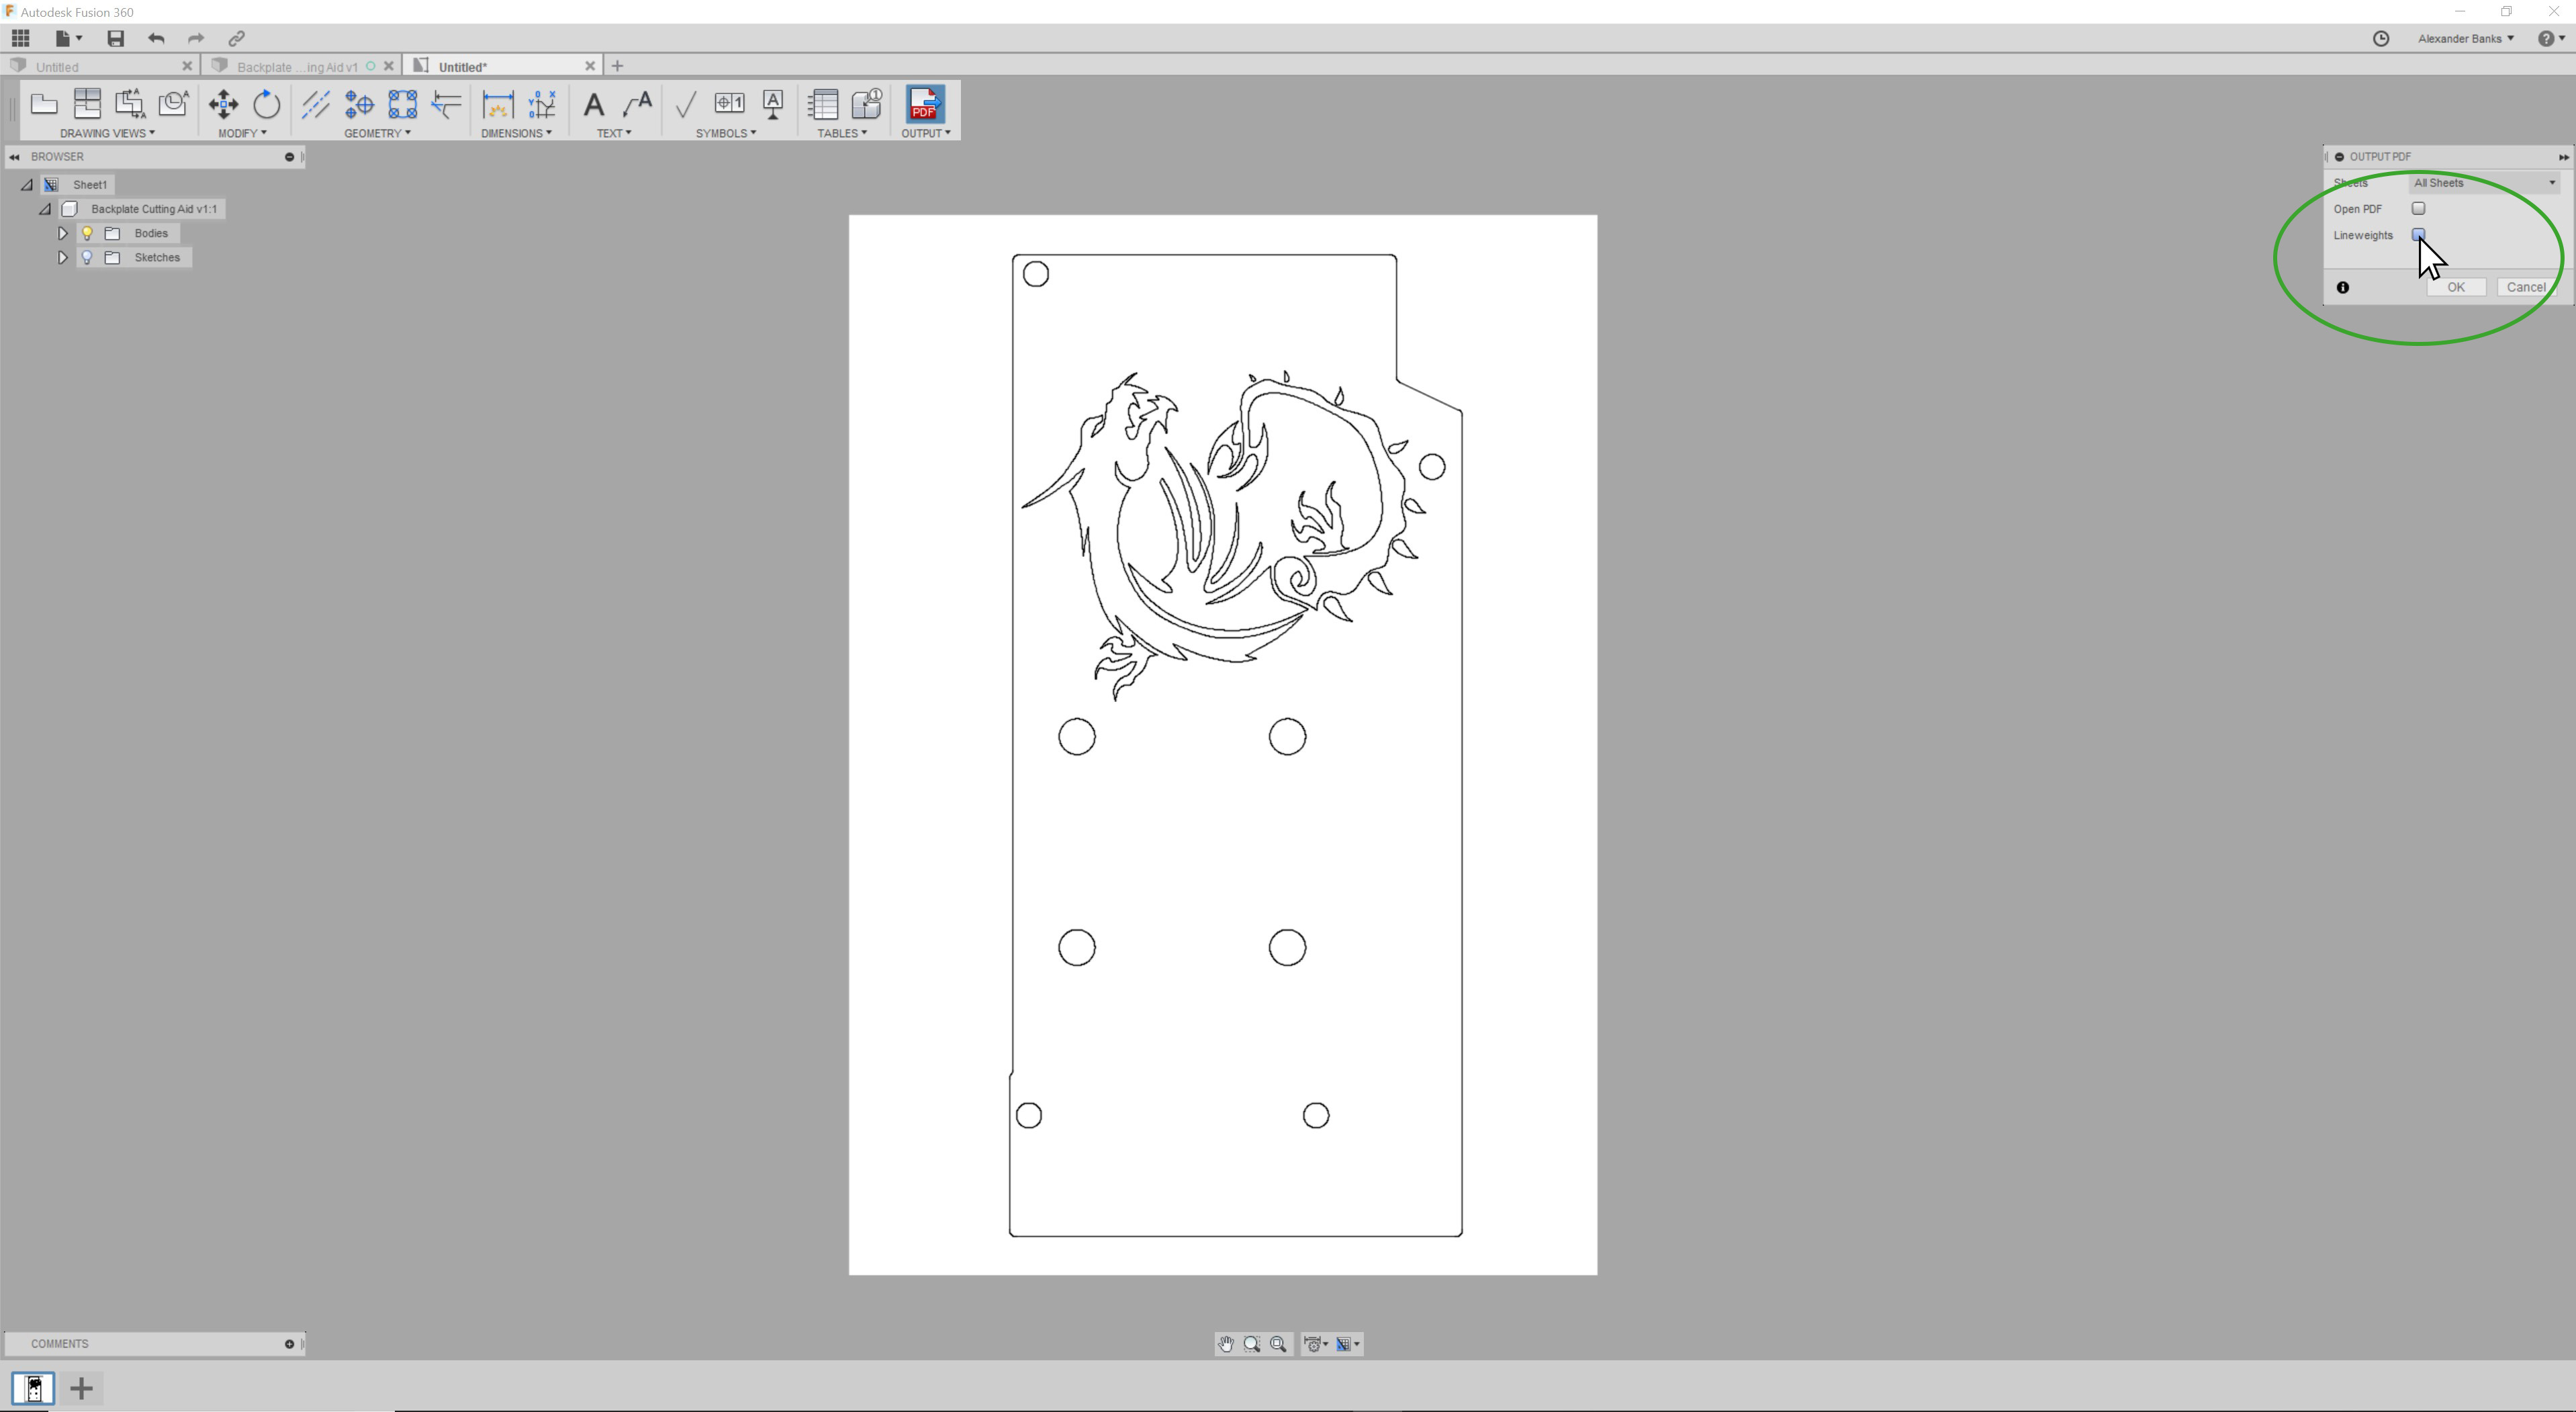
Task: Select the Table tool
Action: (x=823, y=104)
